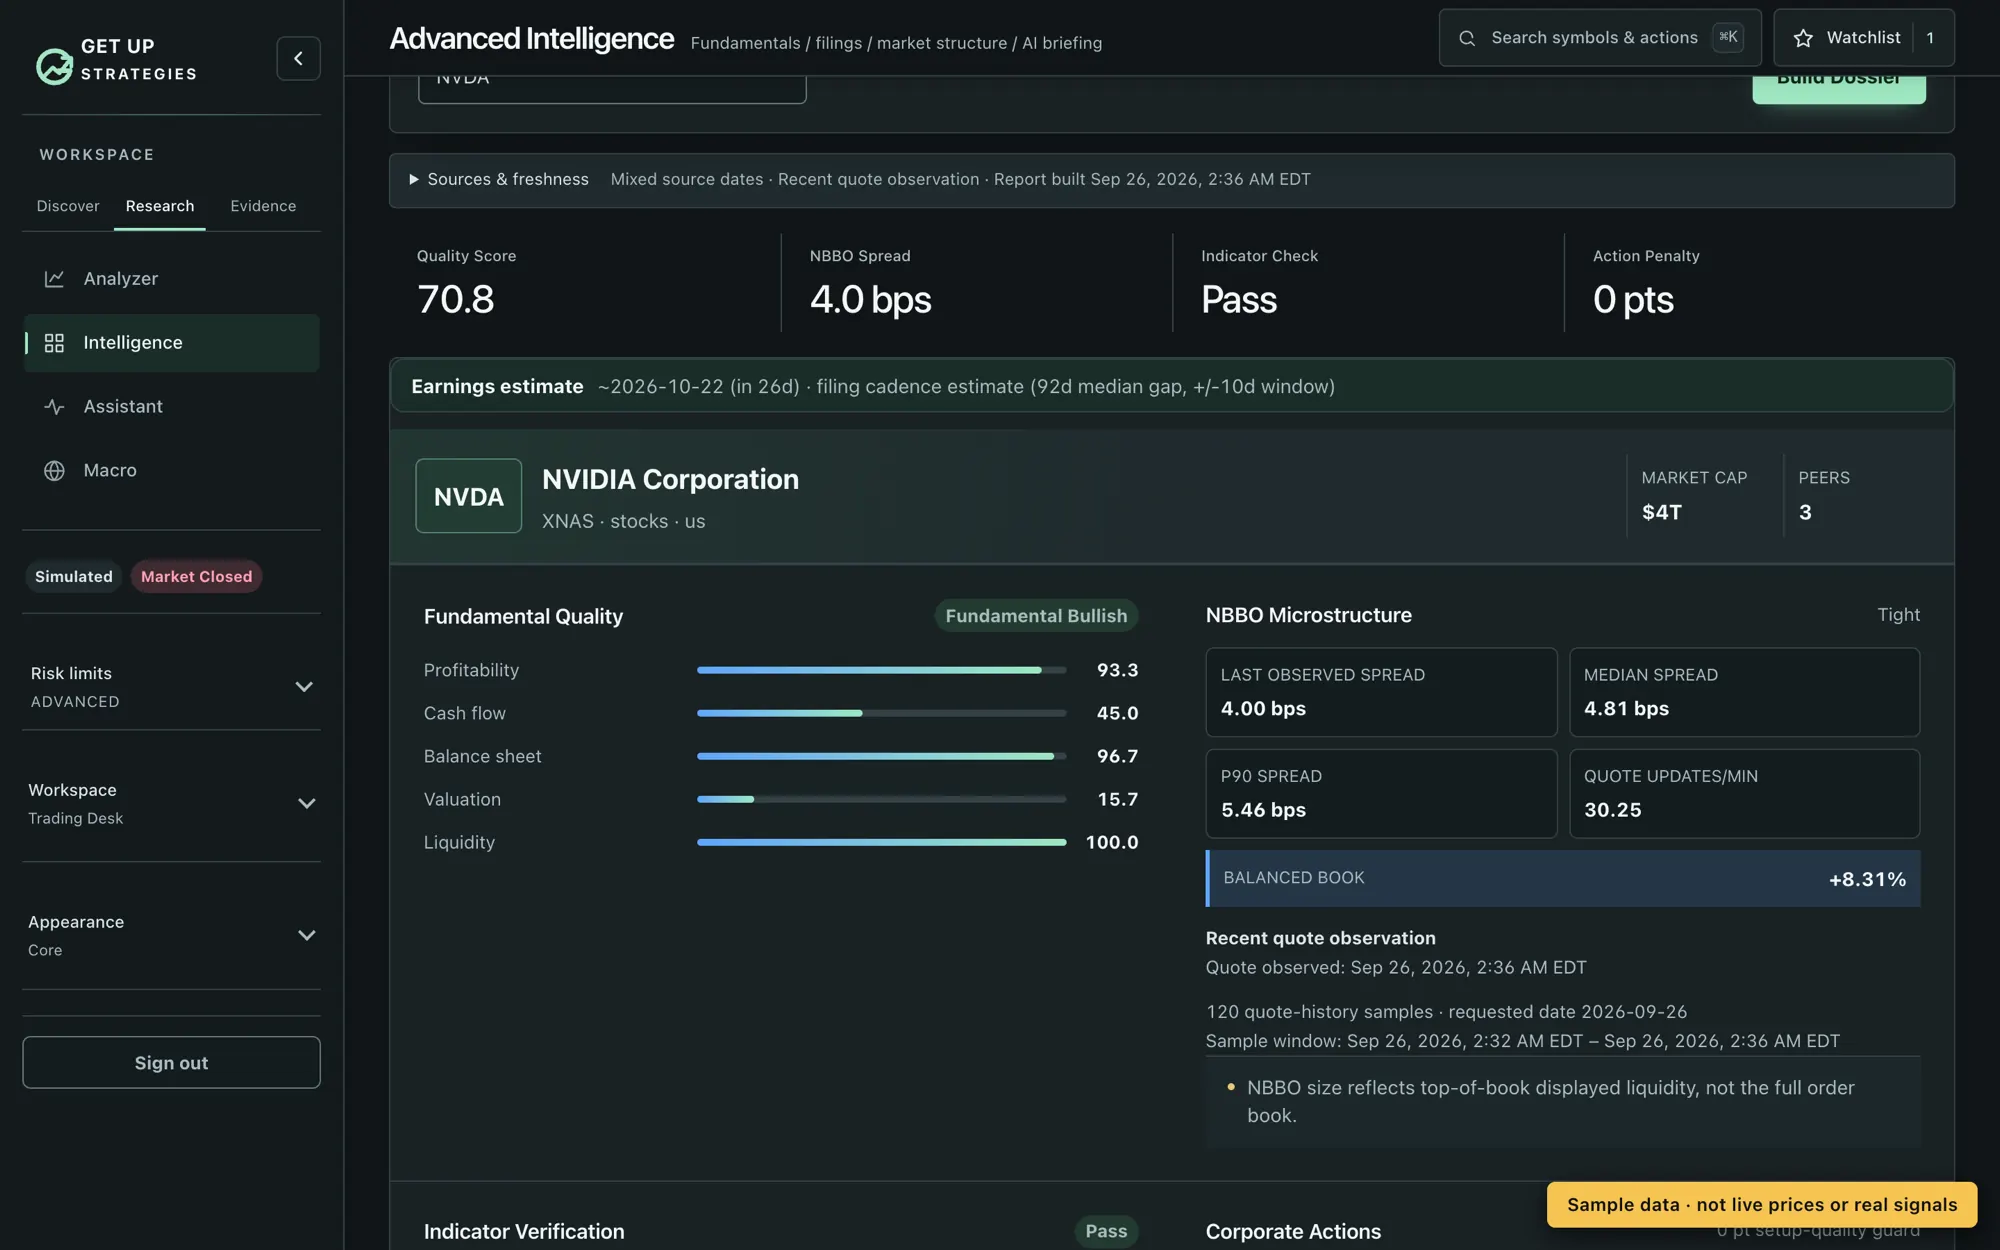Click the Profitability score bar
2000x1250 pixels.
click(881, 670)
